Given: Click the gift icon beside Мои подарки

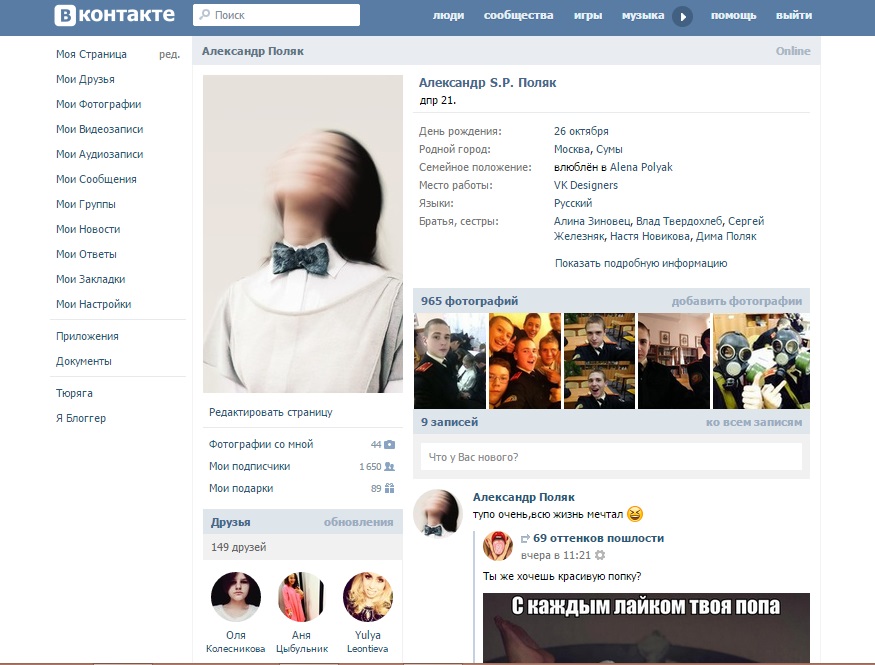Looking at the screenshot, I should click(x=390, y=488).
